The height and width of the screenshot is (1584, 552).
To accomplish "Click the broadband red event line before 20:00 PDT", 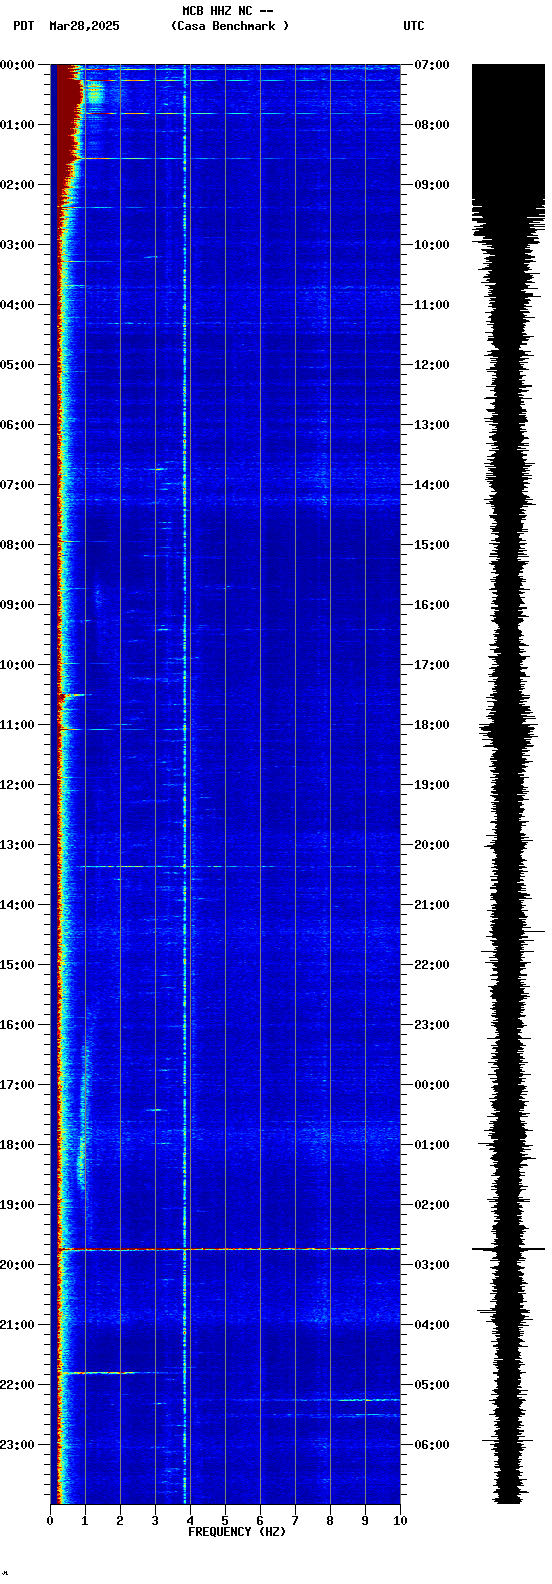I will 229,1249.
